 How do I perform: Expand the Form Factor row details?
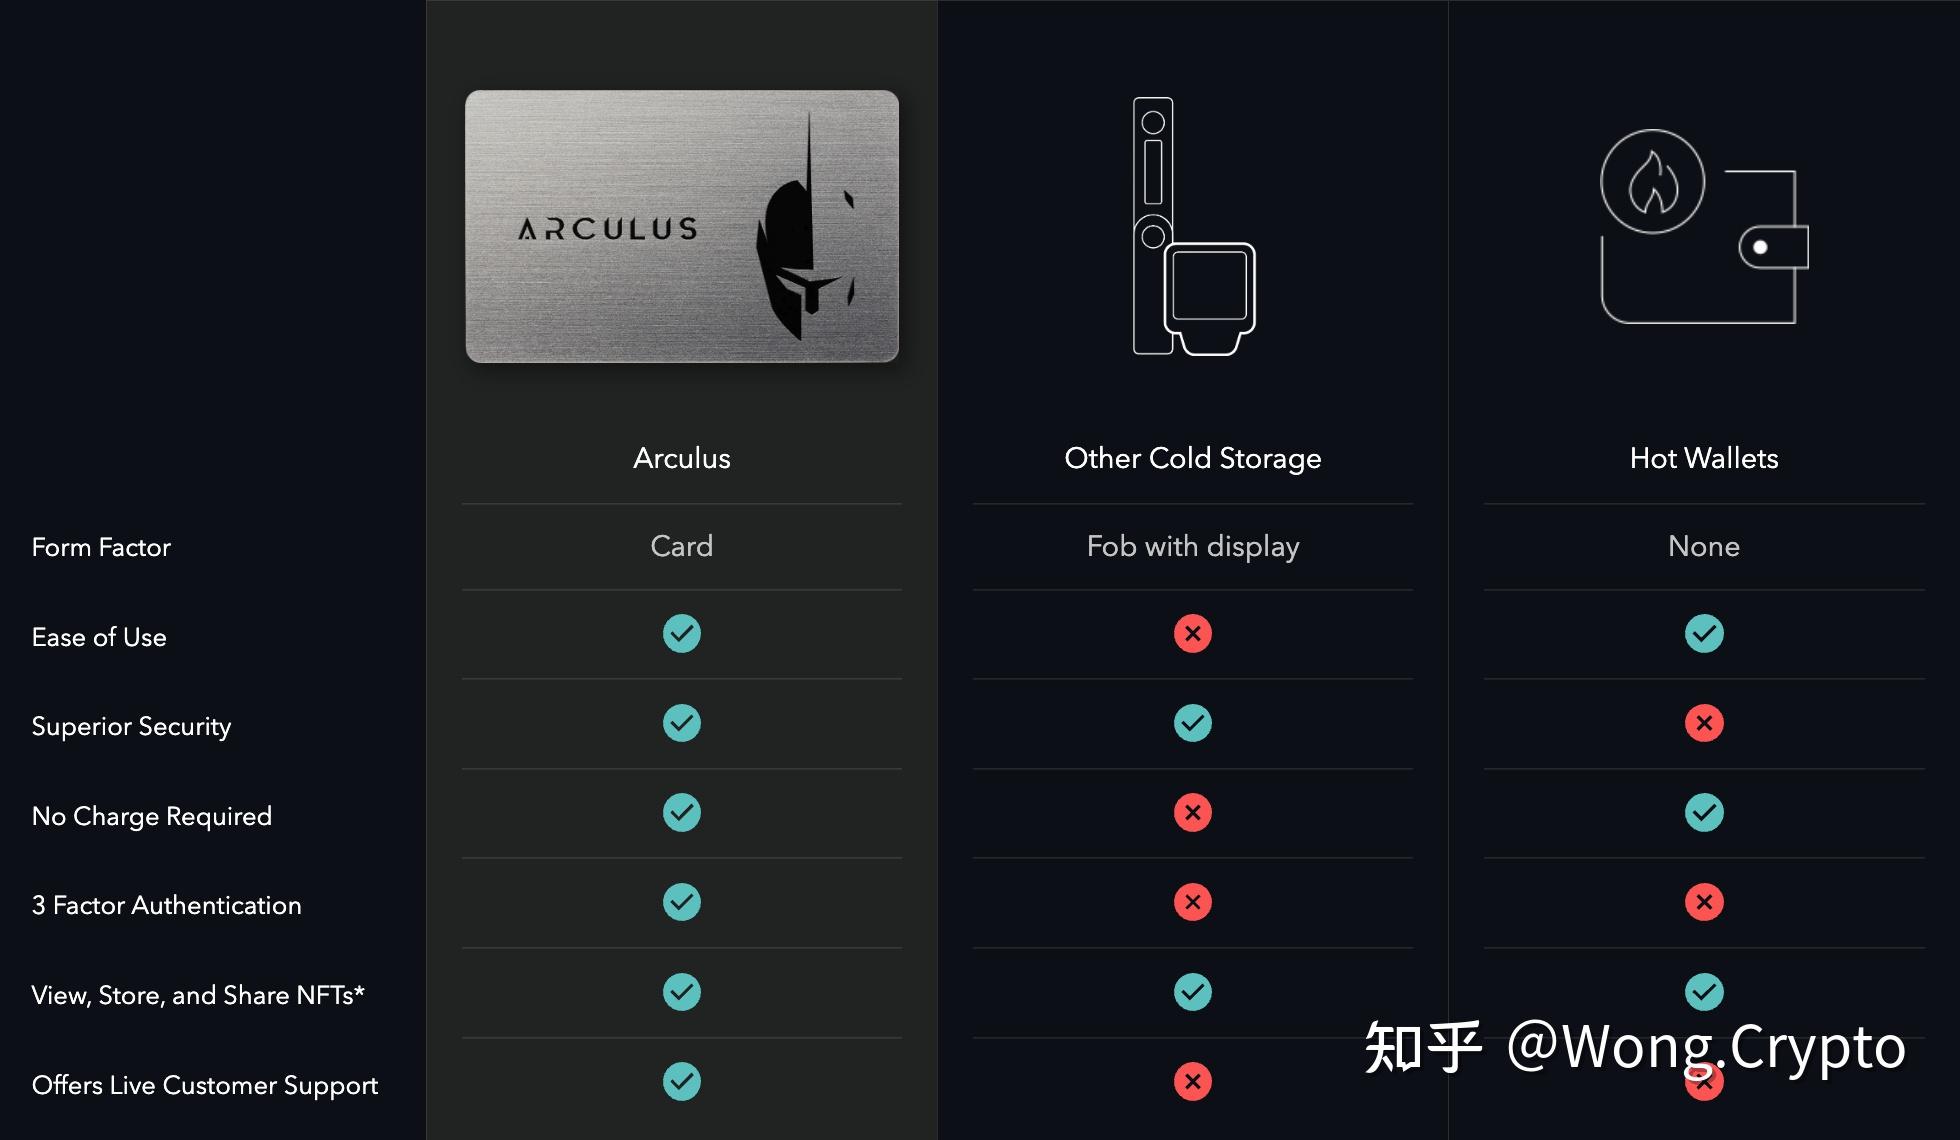tap(100, 546)
